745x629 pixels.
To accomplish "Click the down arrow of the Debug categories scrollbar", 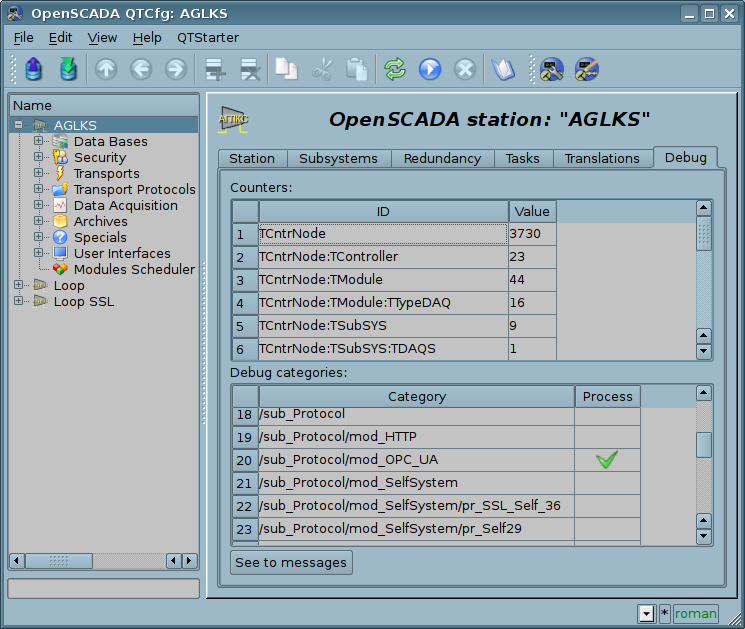I will tap(704, 536).
